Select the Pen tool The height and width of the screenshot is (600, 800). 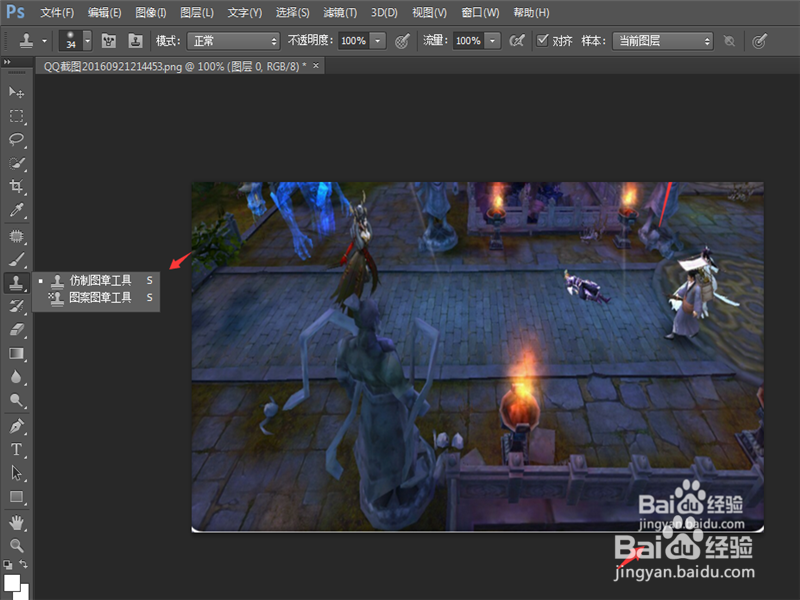[x=16, y=426]
